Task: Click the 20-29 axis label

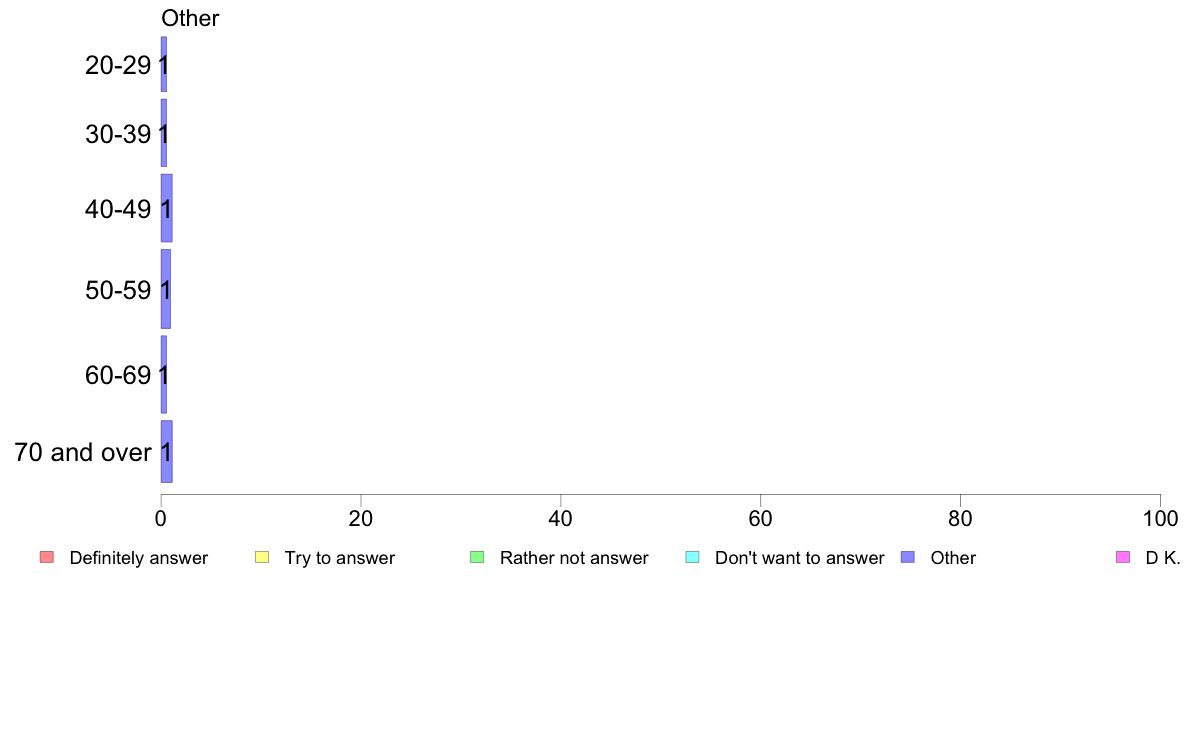Action: pos(118,65)
